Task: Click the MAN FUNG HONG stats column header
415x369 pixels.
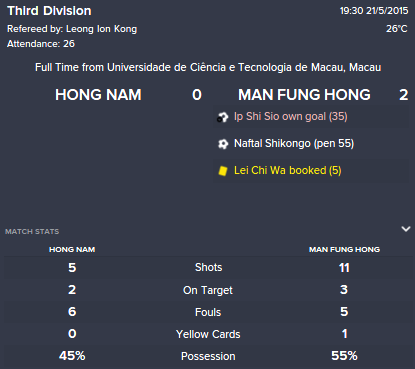Action: click(x=344, y=250)
